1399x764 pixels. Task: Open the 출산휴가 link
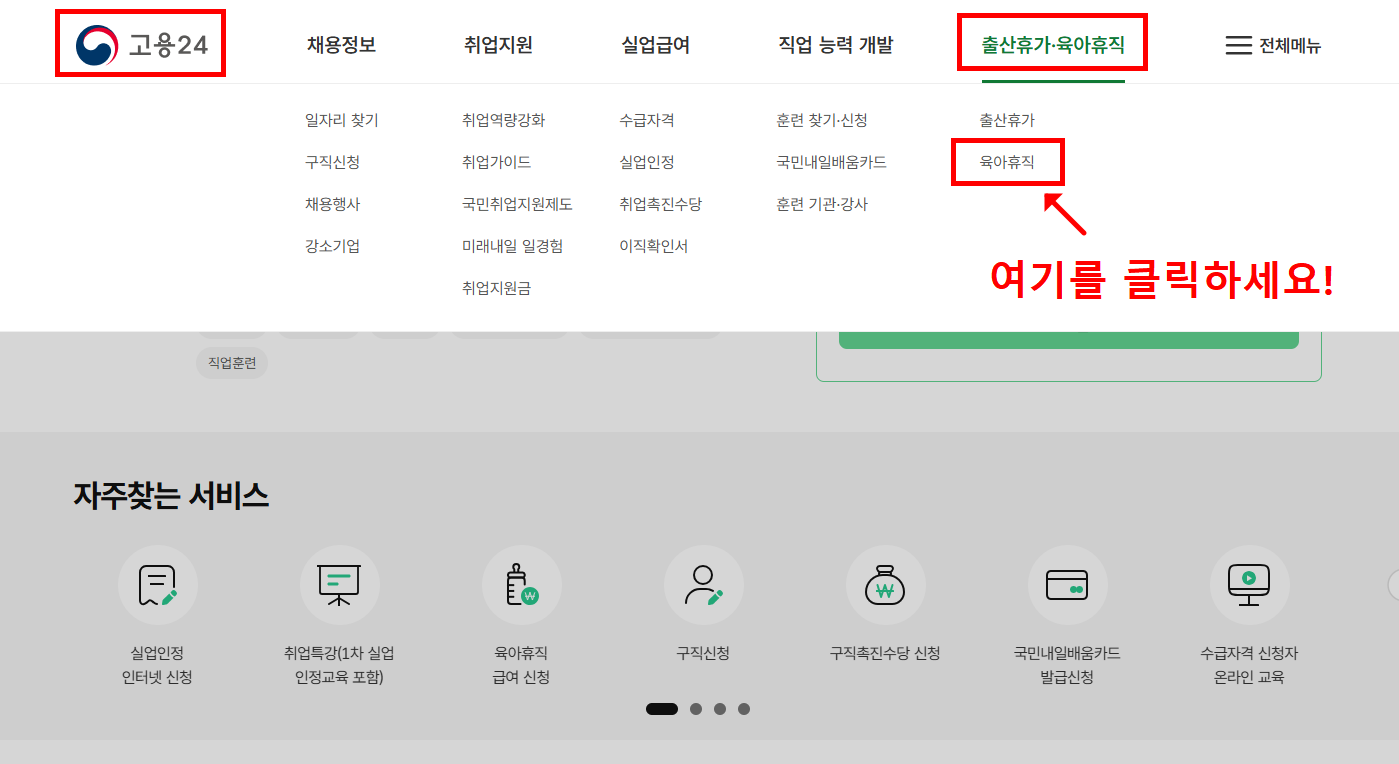(x=1007, y=120)
